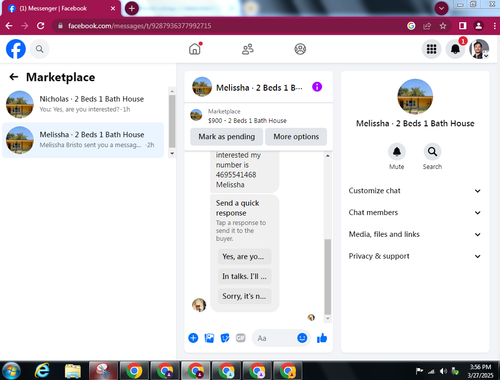Viewport: 500px width, 380px height.
Task: Open Windows Start button
Action: click(11, 371)
